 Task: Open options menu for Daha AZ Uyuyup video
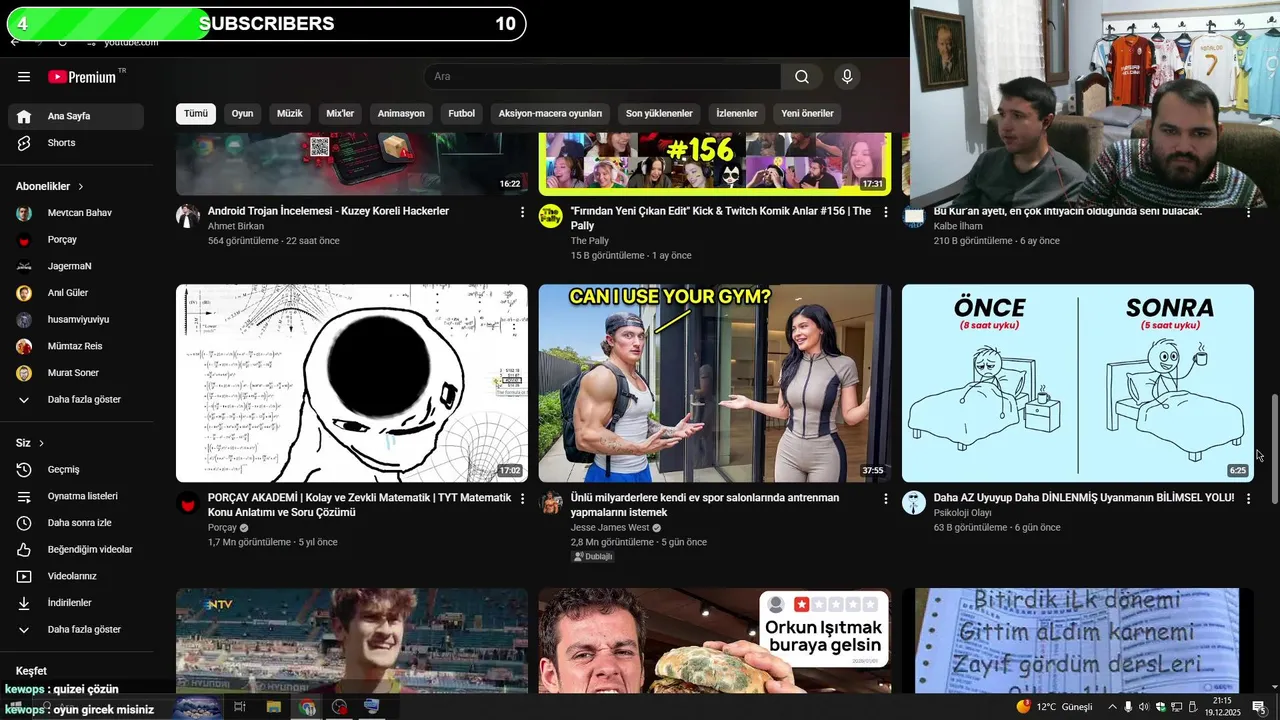[1248, 498]
